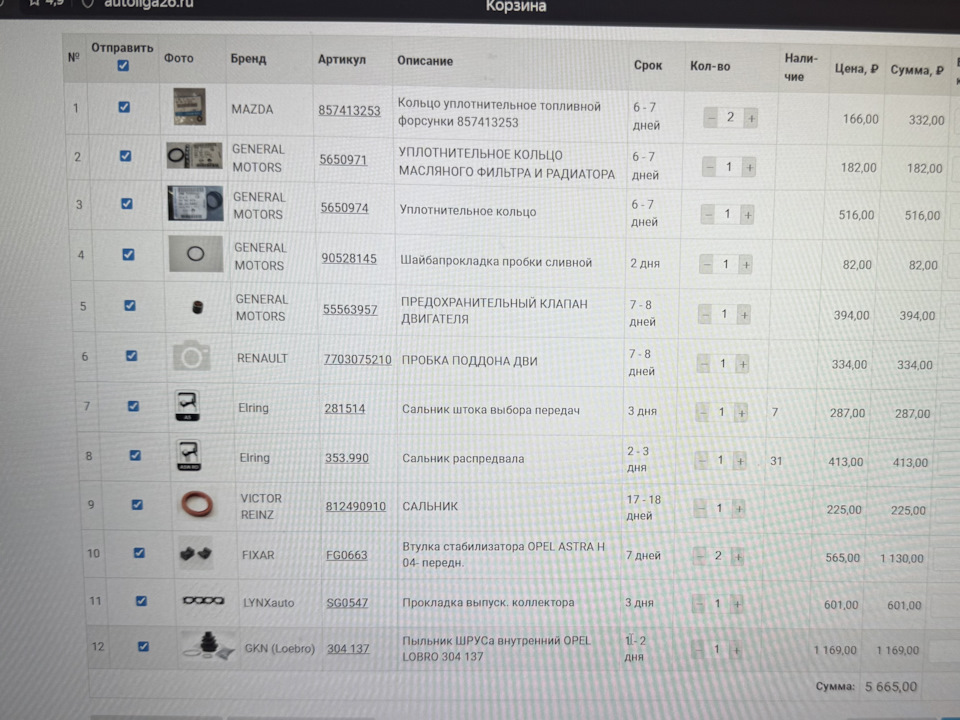Uncheck checkbox for LYNXauto row 11
The image size is (960, 720).
tap(141, 601)
